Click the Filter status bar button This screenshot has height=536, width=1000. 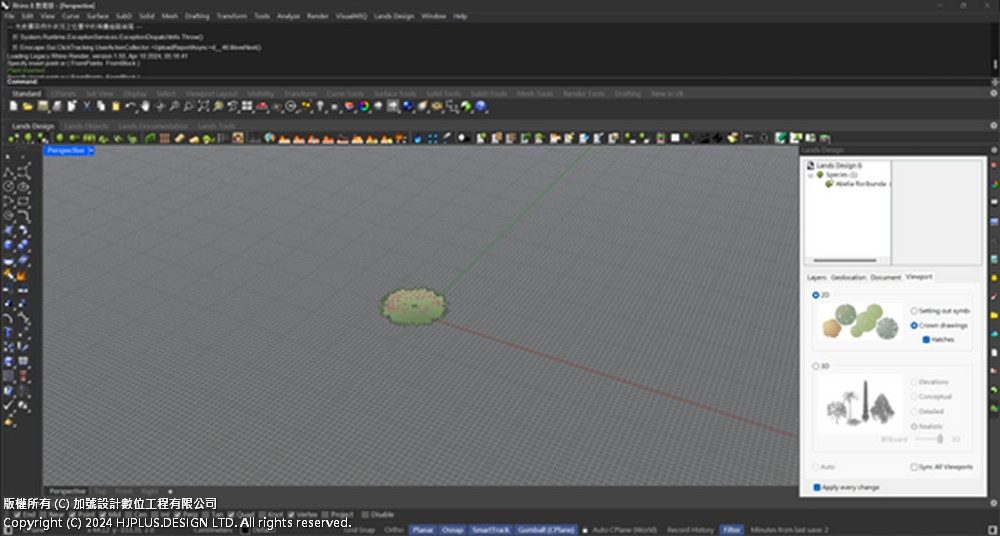coord(732,530)
